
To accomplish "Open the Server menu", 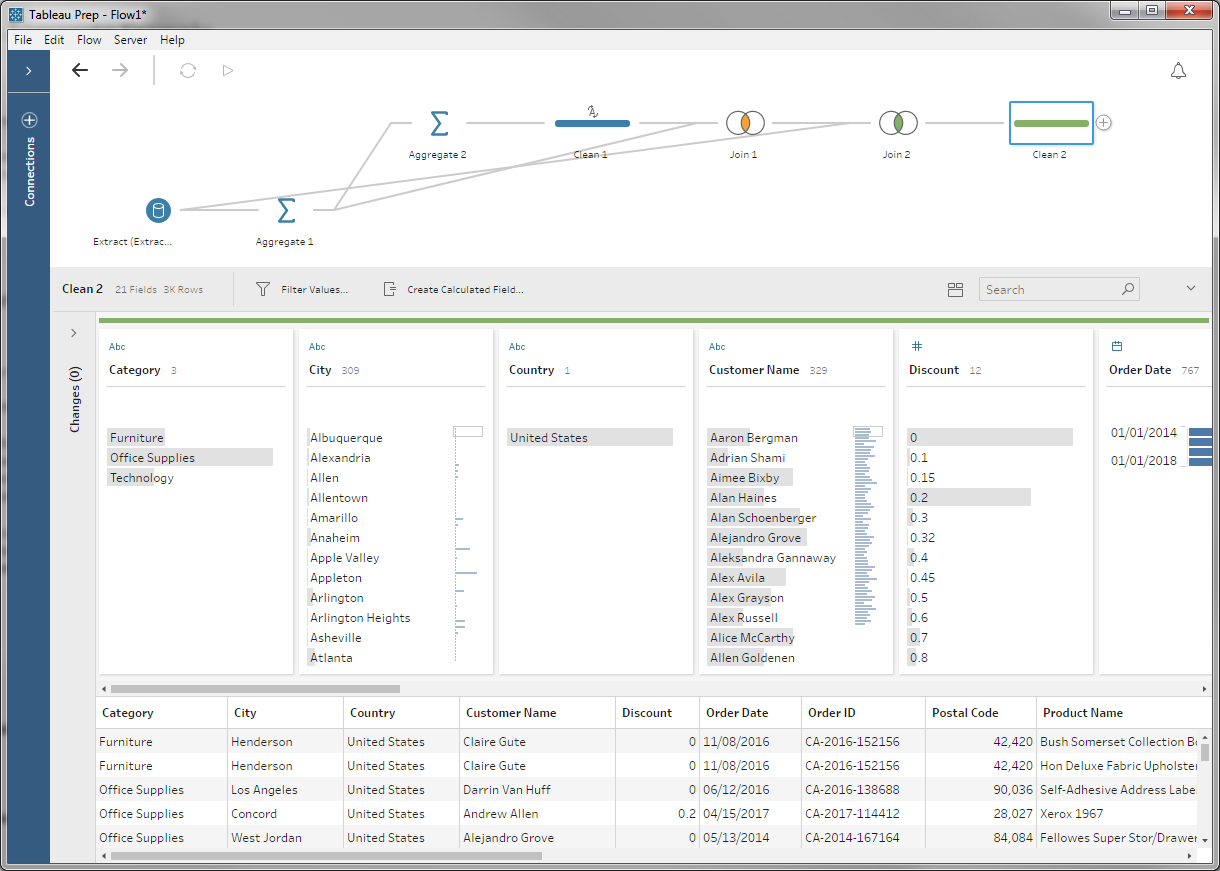I will [x=130, y=40].
